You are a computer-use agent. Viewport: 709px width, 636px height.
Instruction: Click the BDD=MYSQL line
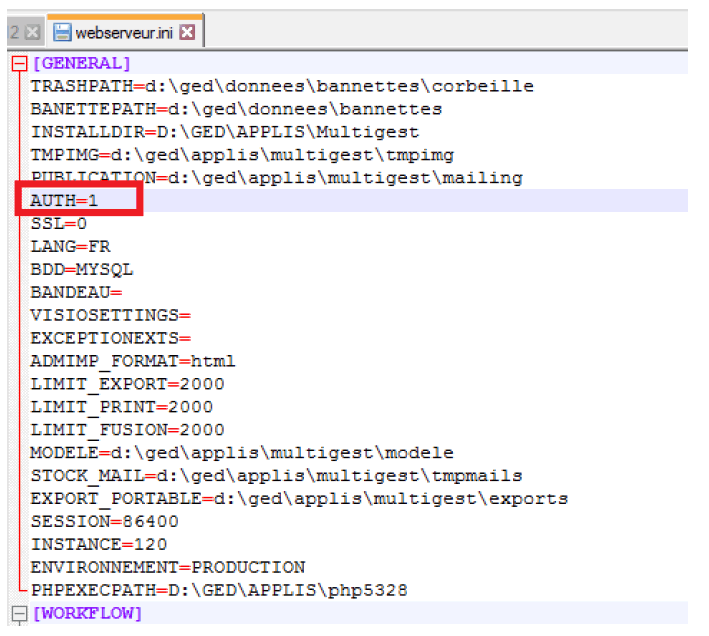[81, 269]
